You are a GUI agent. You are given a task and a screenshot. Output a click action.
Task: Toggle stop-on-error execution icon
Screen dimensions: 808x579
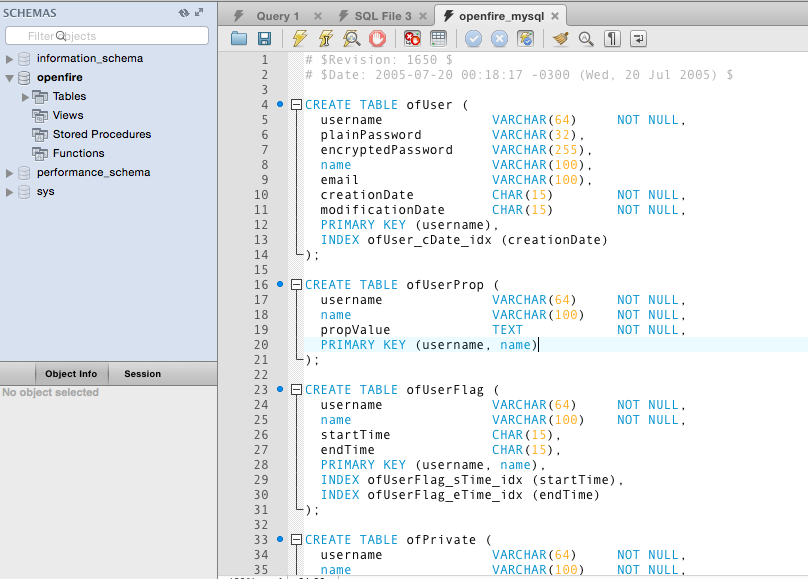pos(412,39)
